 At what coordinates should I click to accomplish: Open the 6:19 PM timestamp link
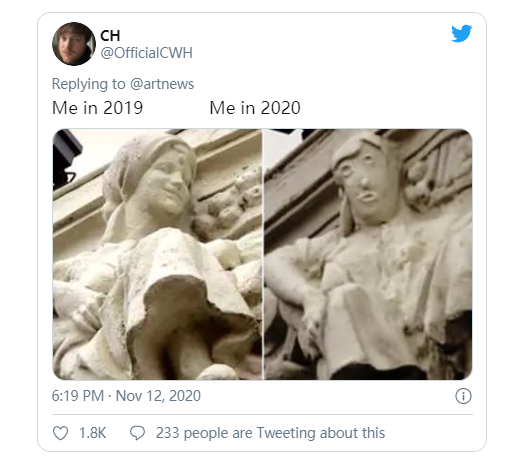[78, 396]
